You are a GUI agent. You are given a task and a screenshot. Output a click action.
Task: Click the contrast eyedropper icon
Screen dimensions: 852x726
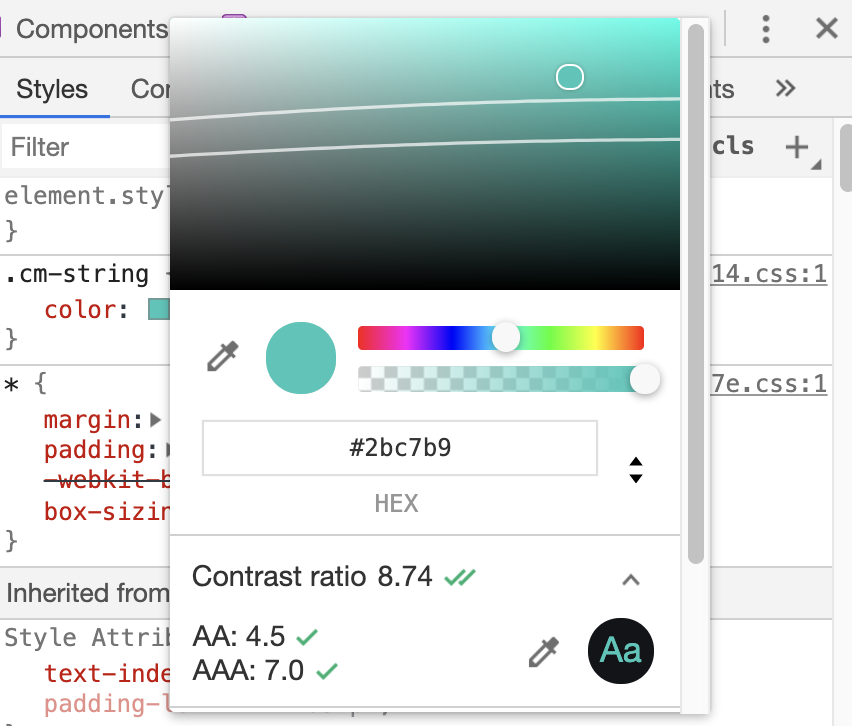(x=544, y=651)
